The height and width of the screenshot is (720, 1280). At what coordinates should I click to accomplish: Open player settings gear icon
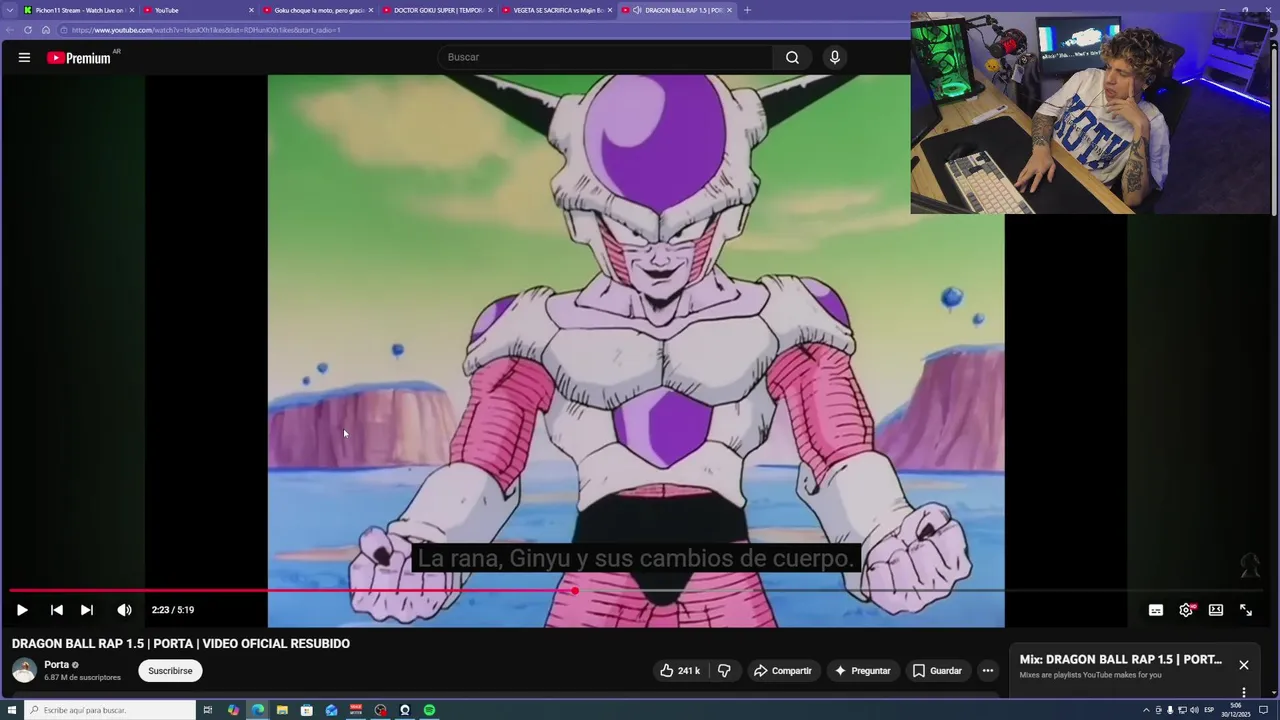[1186, 610]
